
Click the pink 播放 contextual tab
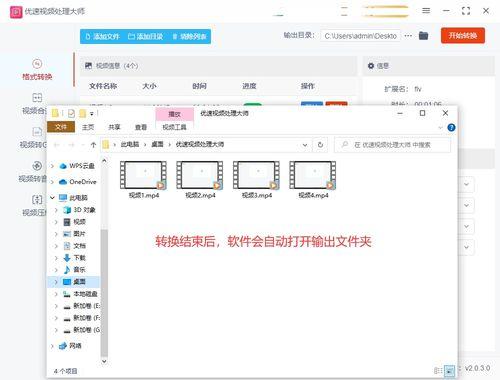pos(174,114)
